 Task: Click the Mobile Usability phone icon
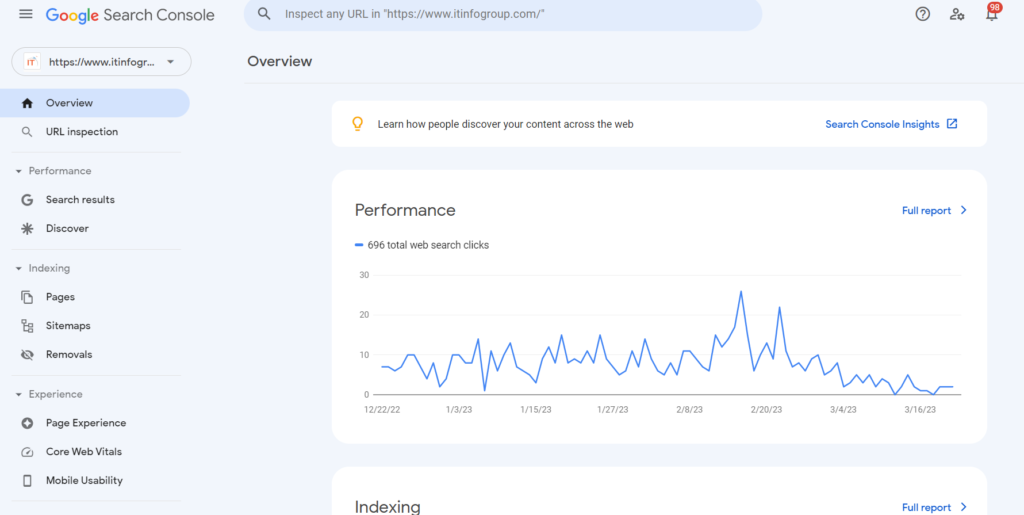(x=27, y=480)
